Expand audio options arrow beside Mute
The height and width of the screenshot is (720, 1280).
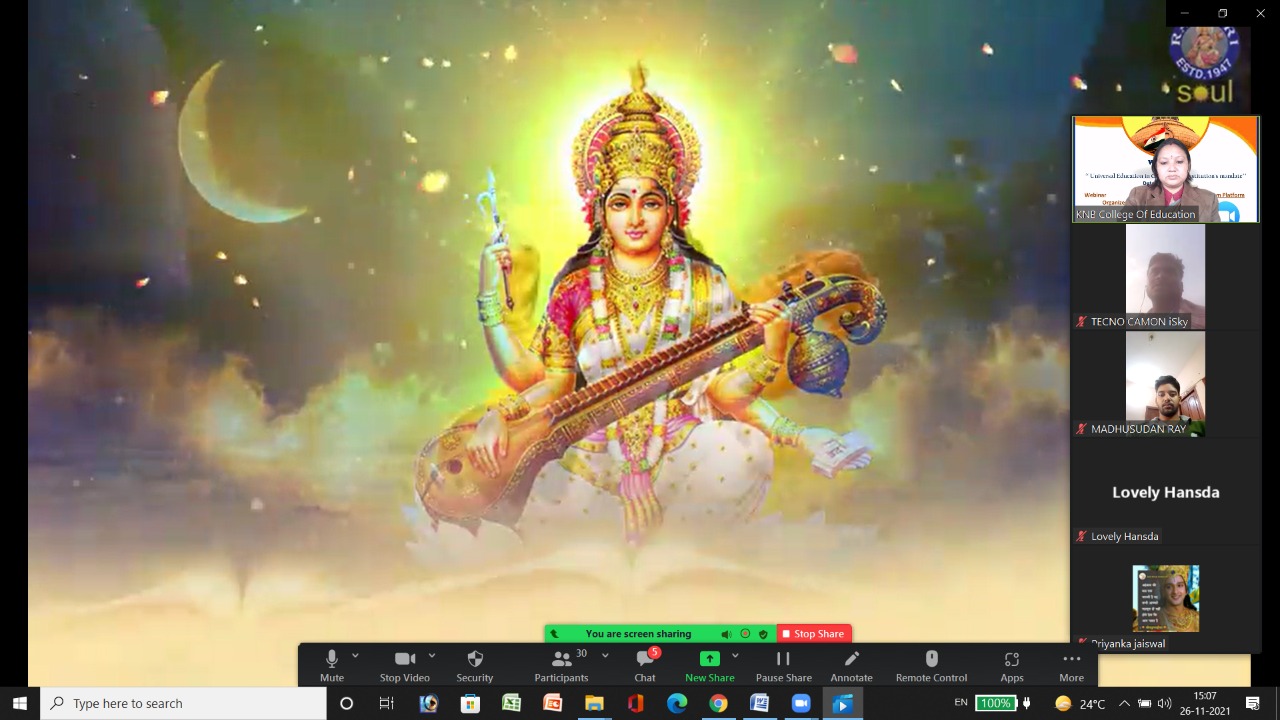tap(355, 656)
